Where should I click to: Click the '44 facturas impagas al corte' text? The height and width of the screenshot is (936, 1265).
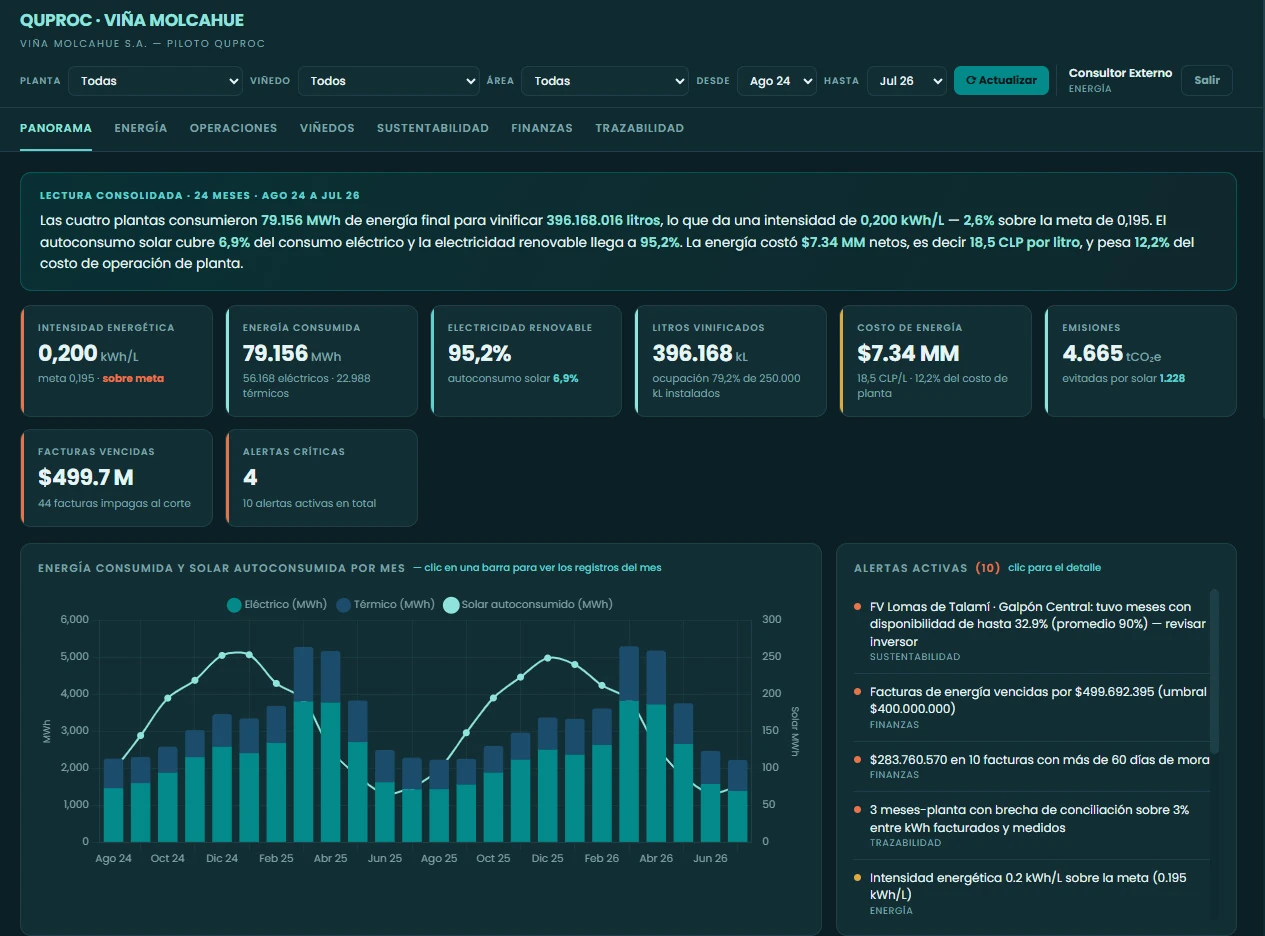click(x=114, y=503)
